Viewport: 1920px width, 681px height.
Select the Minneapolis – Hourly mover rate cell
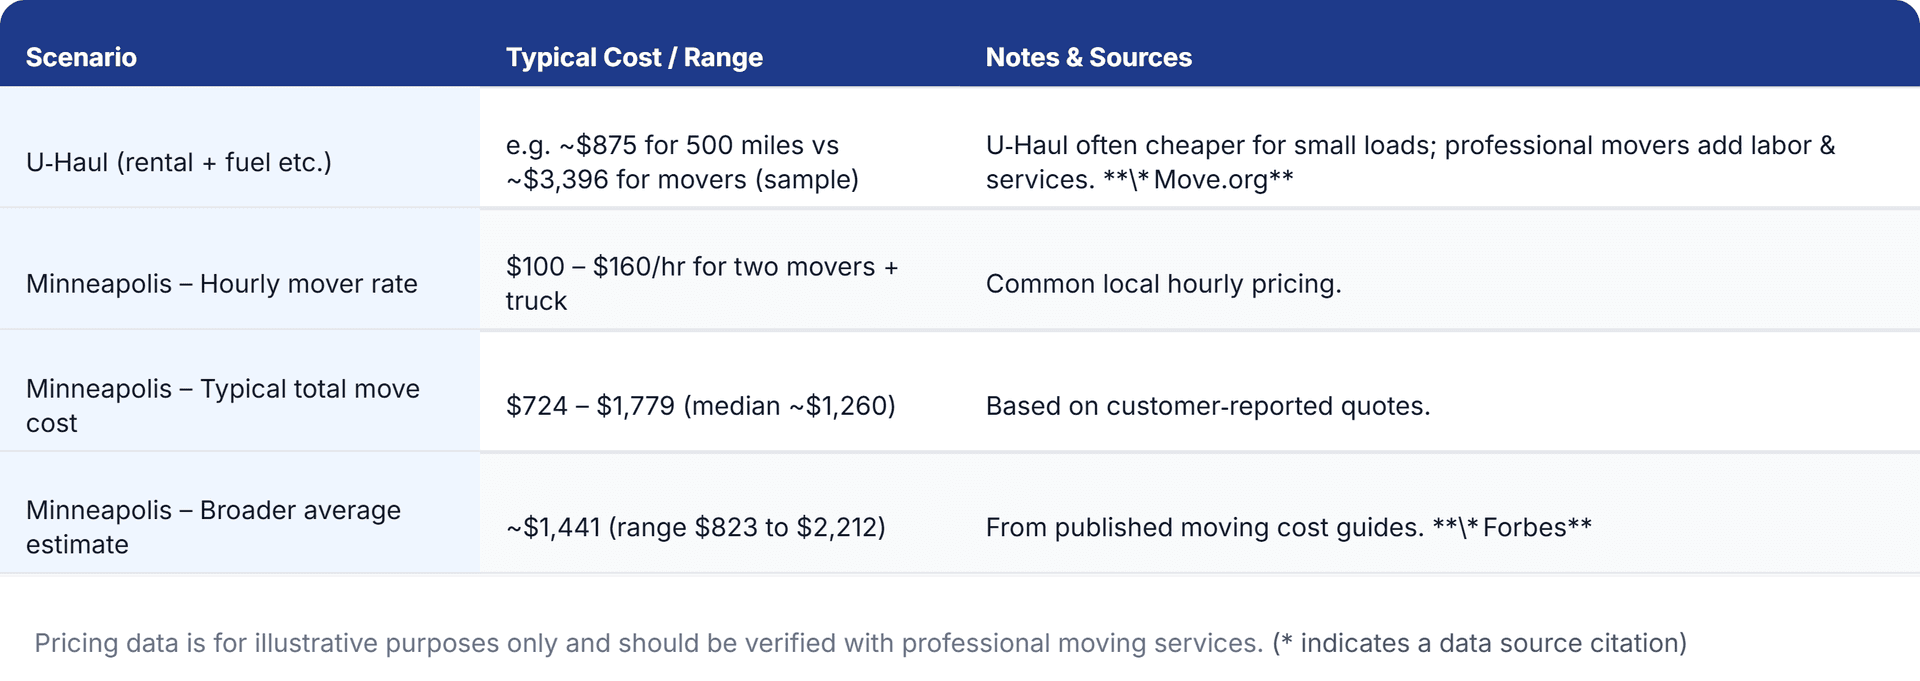(222, 284)
